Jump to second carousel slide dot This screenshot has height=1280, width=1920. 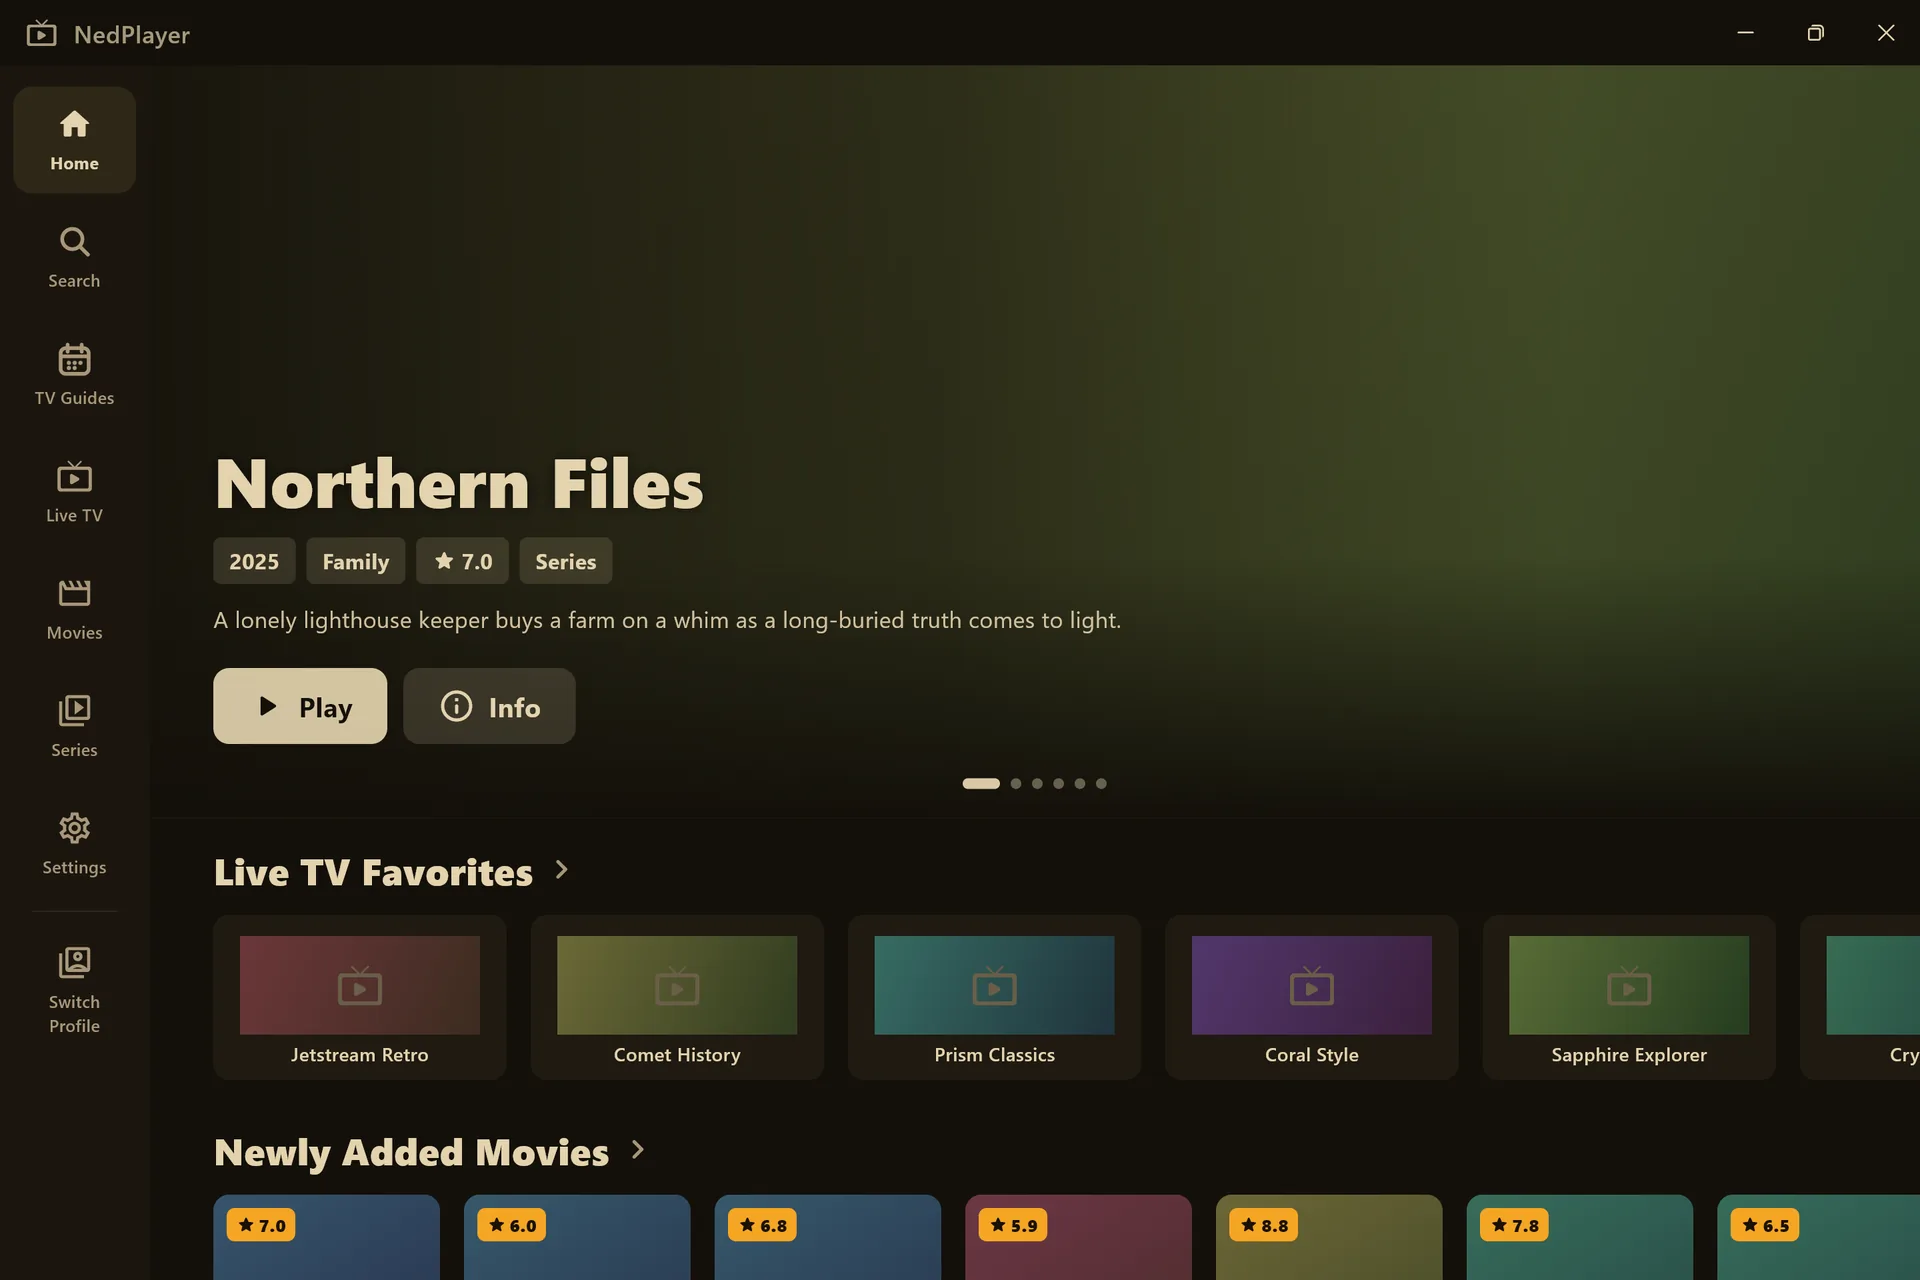(1016, 783)
